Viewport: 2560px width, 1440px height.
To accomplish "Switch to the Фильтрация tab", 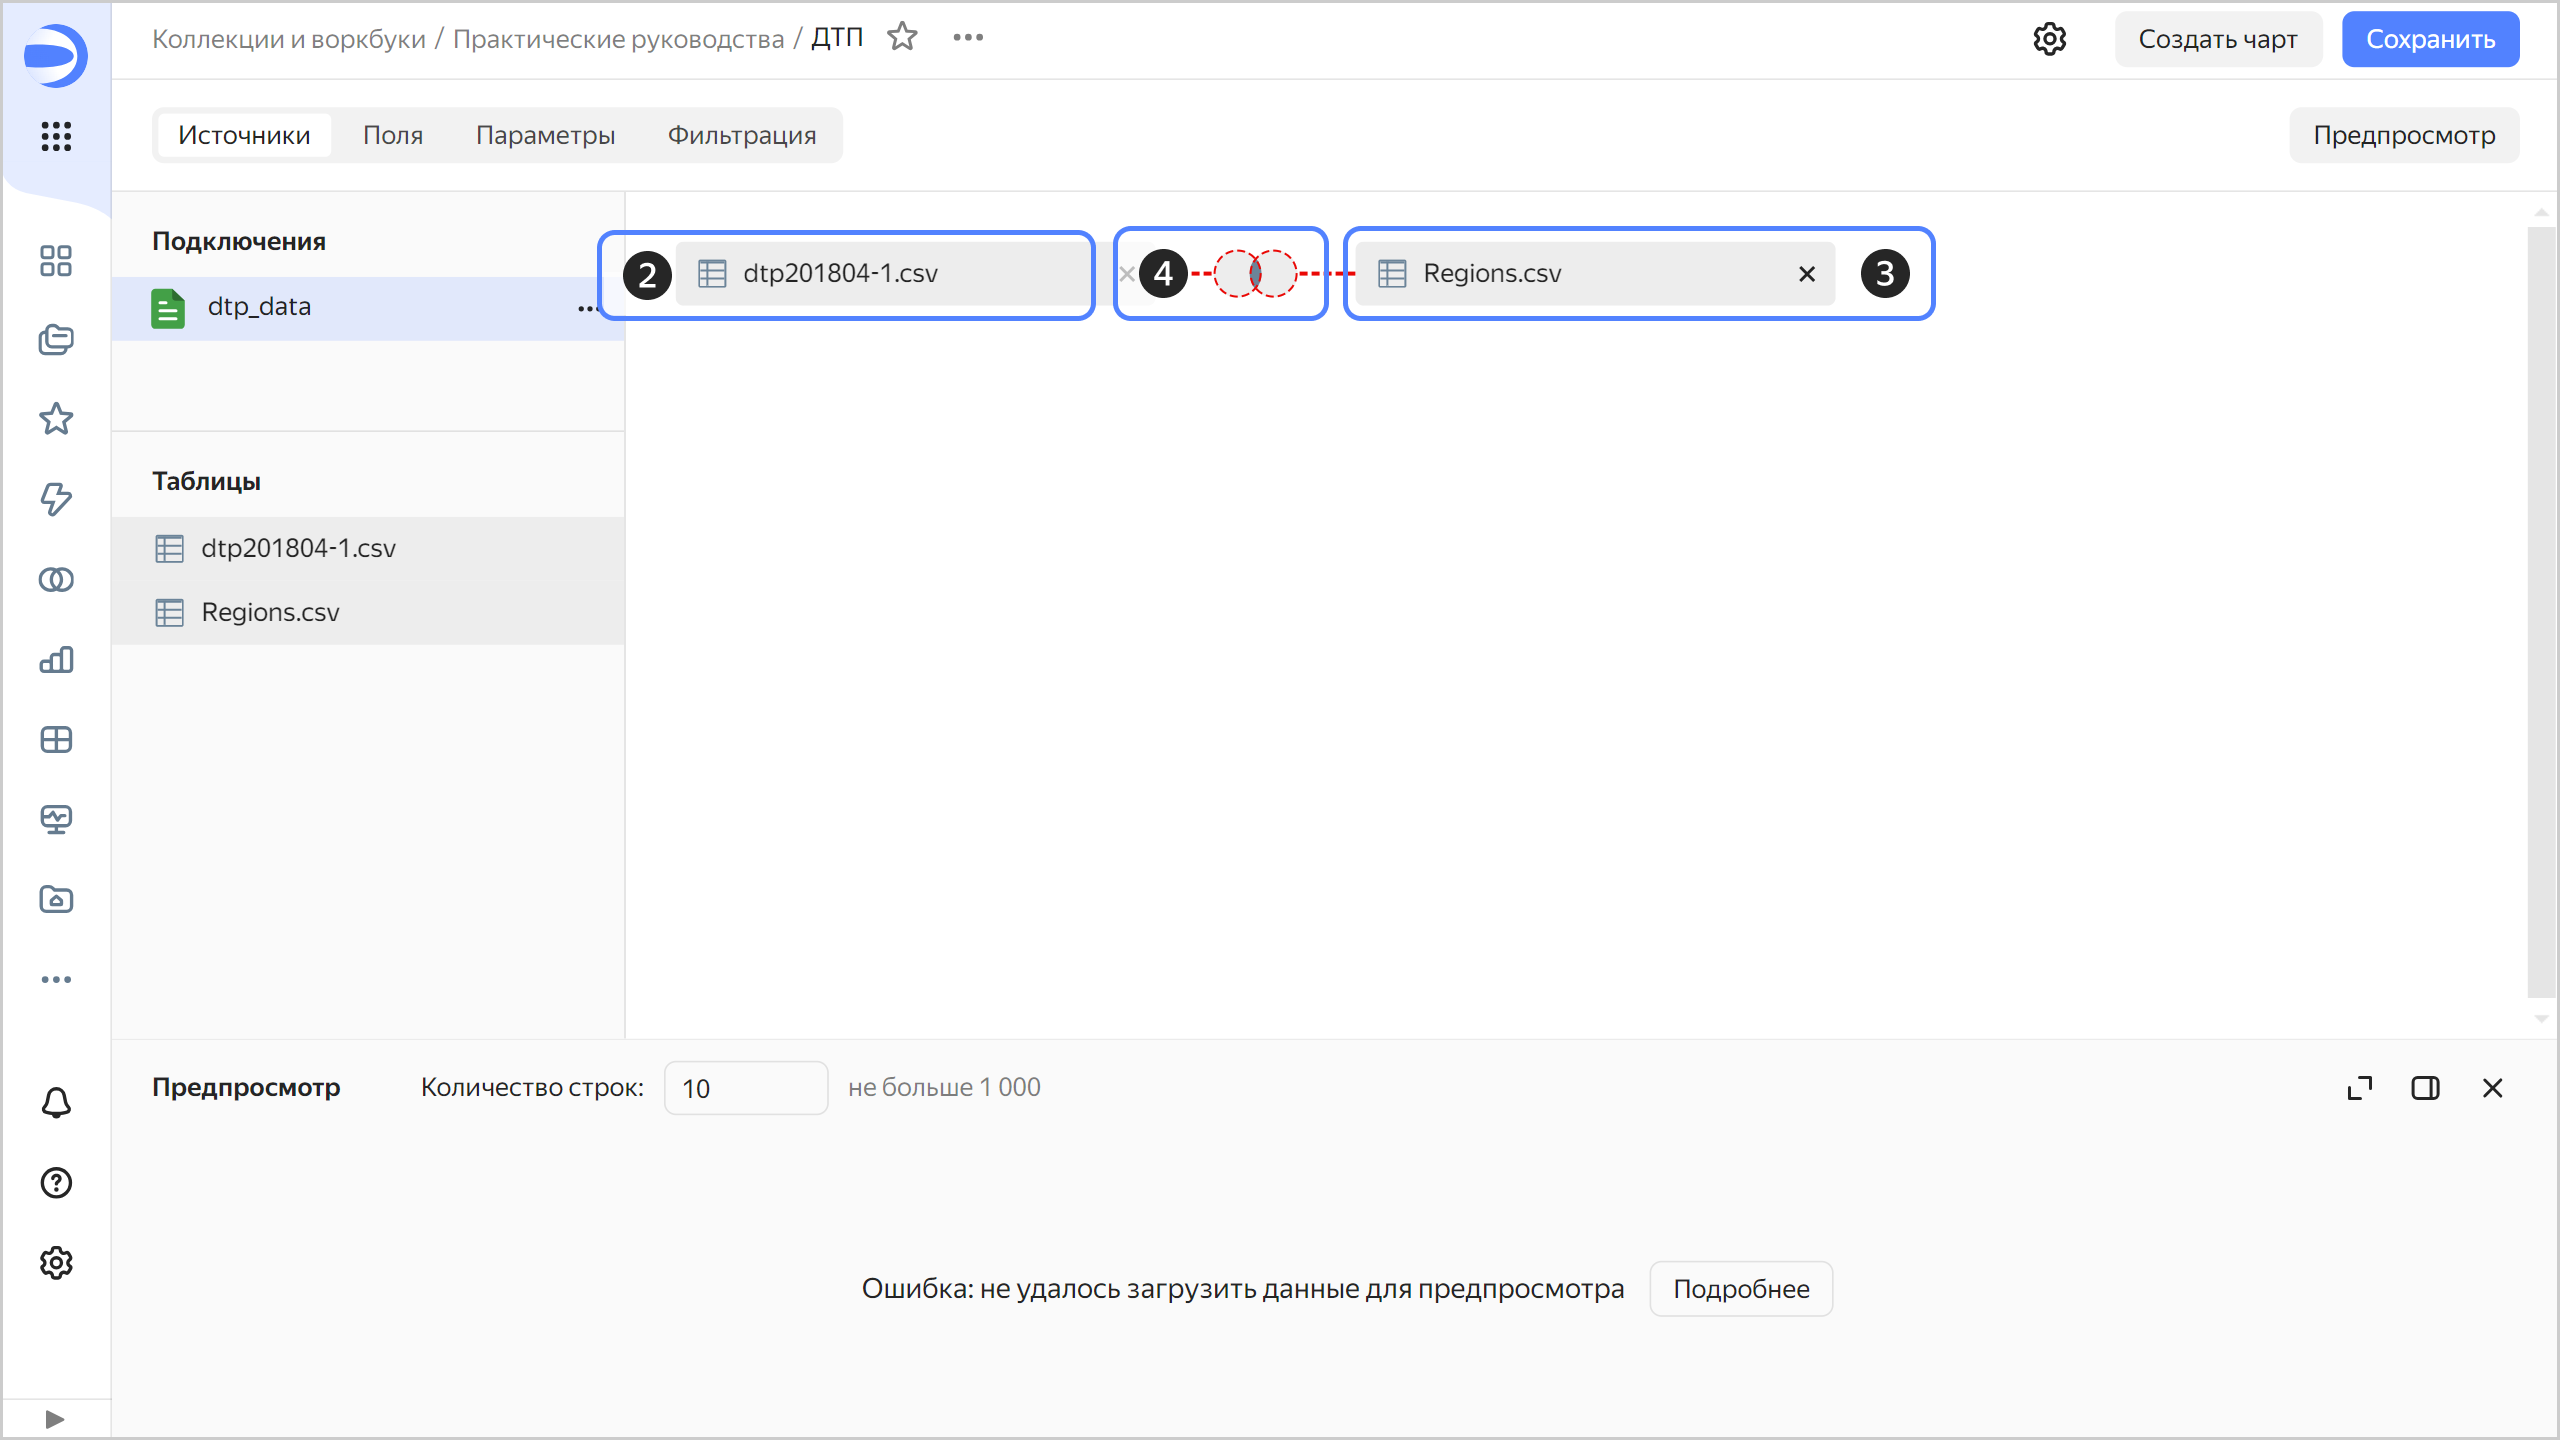I will click(x=741, y=135).
